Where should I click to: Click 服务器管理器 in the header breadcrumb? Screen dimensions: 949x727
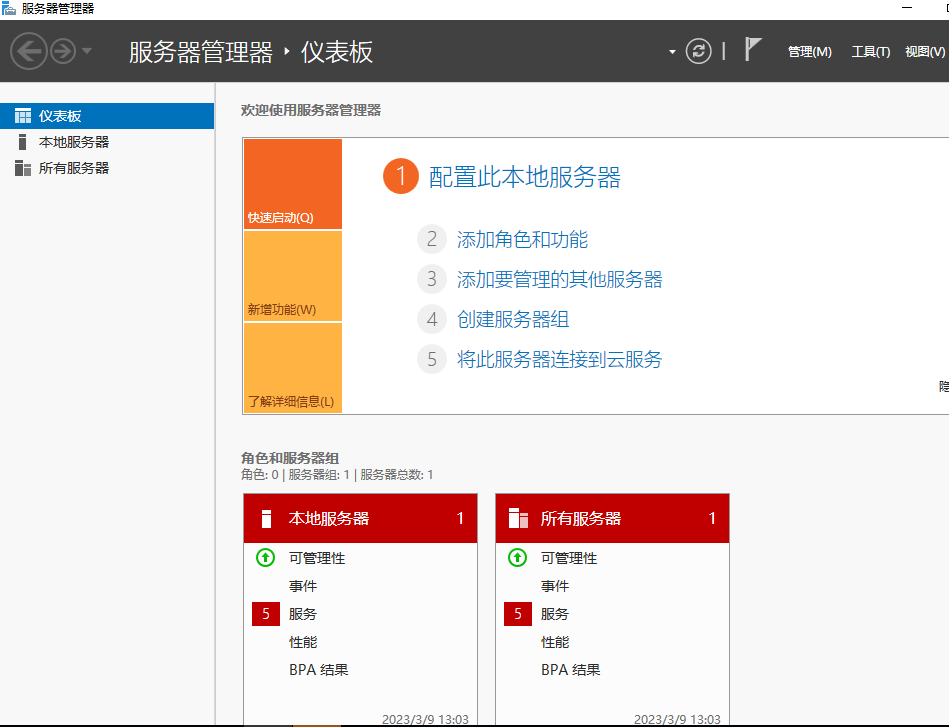201,52
